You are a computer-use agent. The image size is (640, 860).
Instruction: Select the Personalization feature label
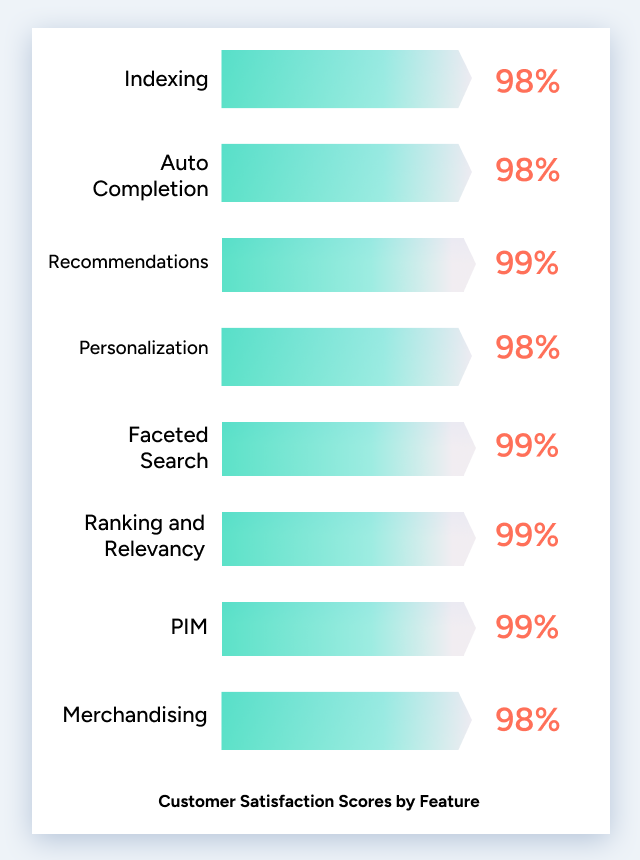coord(144,348)
